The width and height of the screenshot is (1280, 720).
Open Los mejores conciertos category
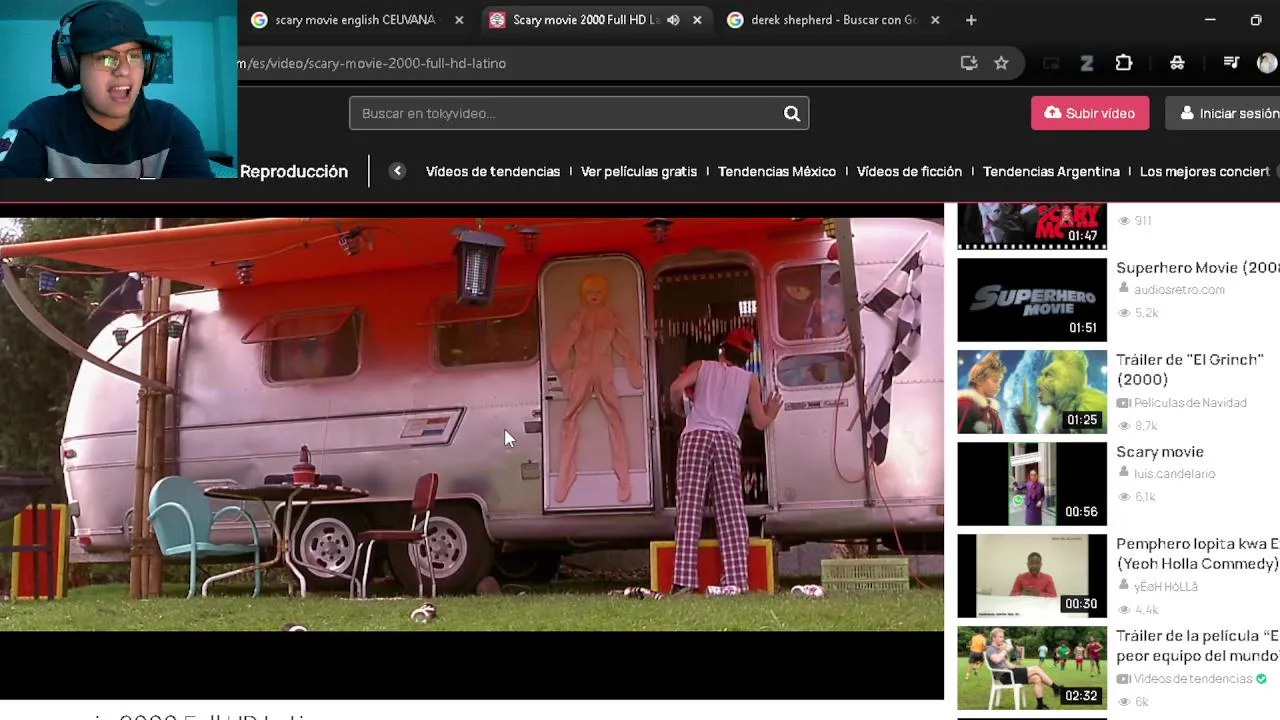pyautogui.click(x=1205, y=171)
